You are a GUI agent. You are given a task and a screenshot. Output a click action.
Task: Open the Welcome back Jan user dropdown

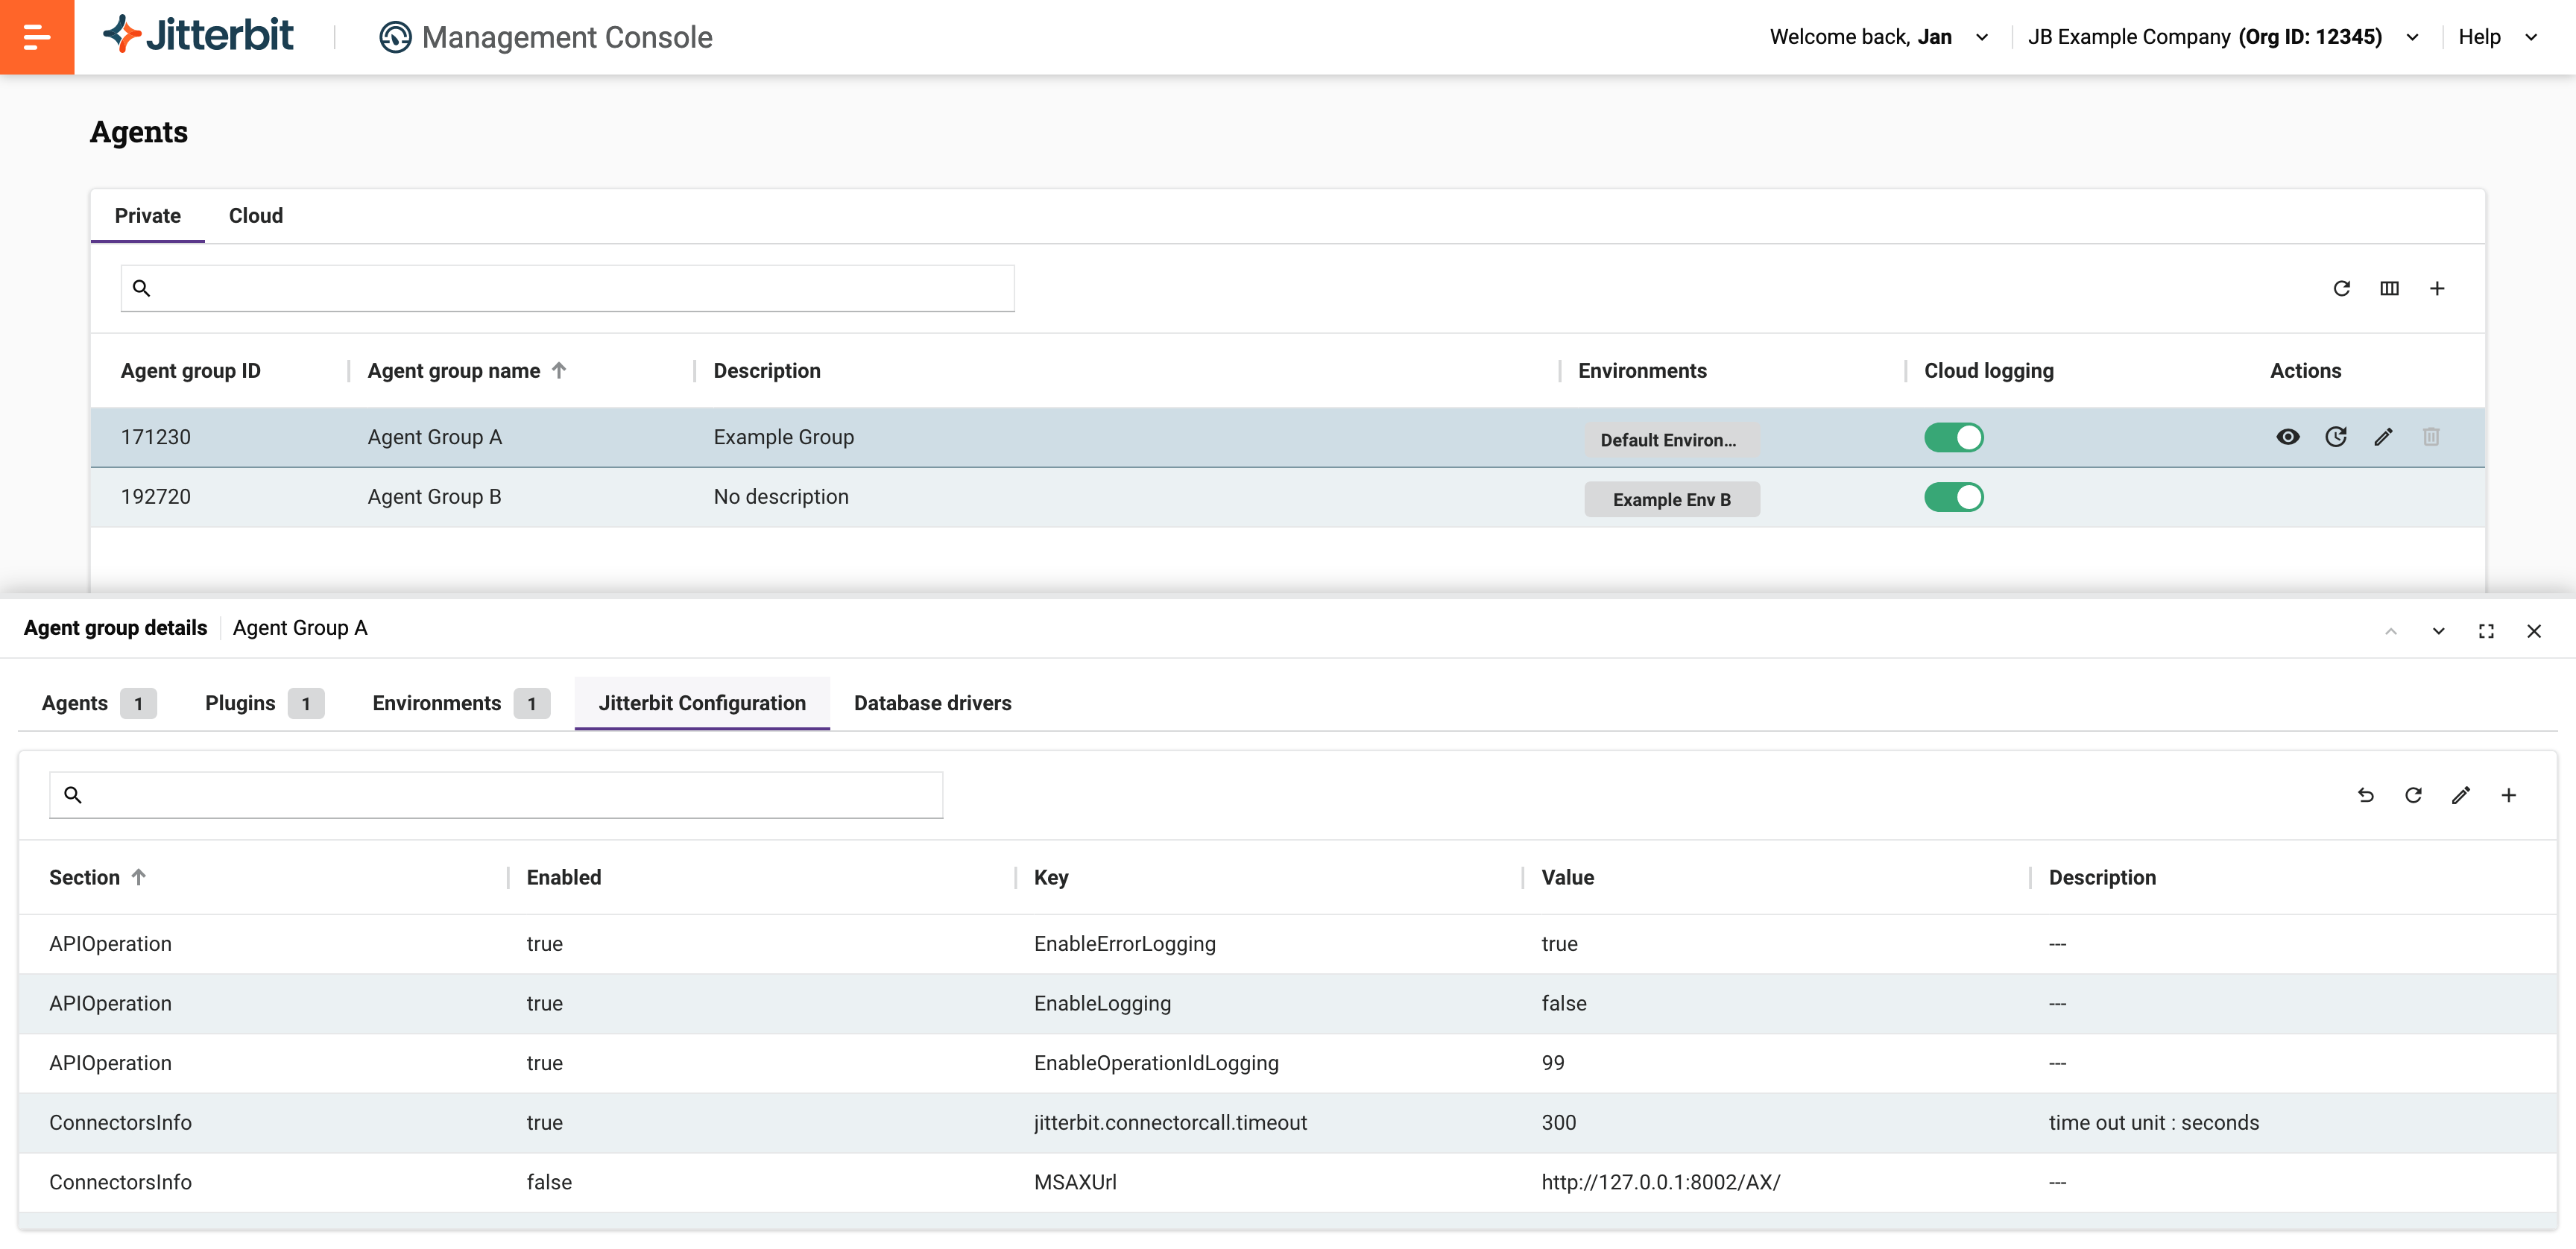tap(1879, 37)
